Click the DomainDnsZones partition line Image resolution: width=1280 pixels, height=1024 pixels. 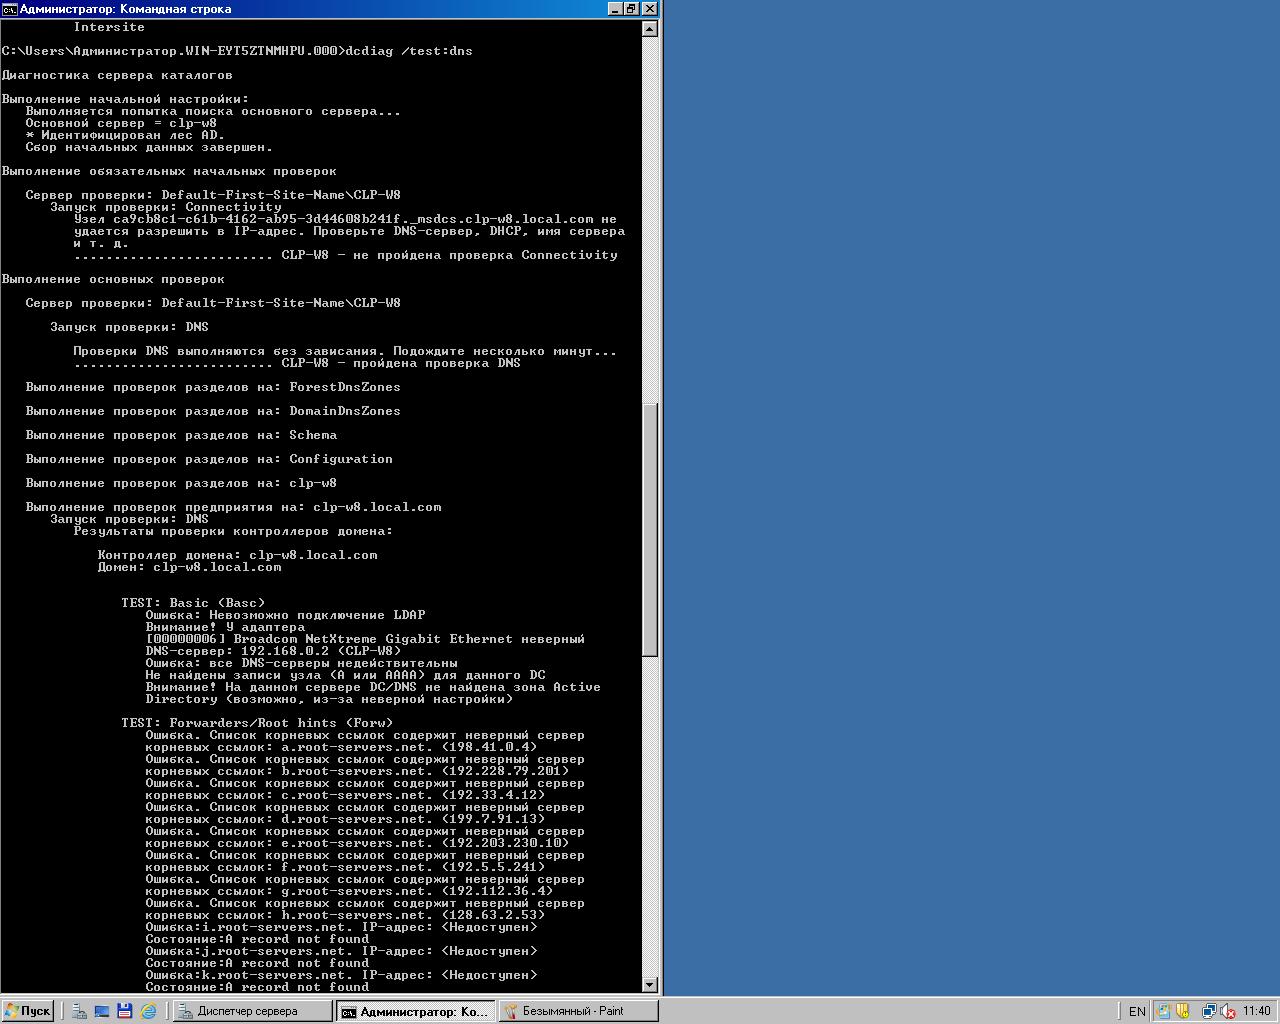point(213,411)
